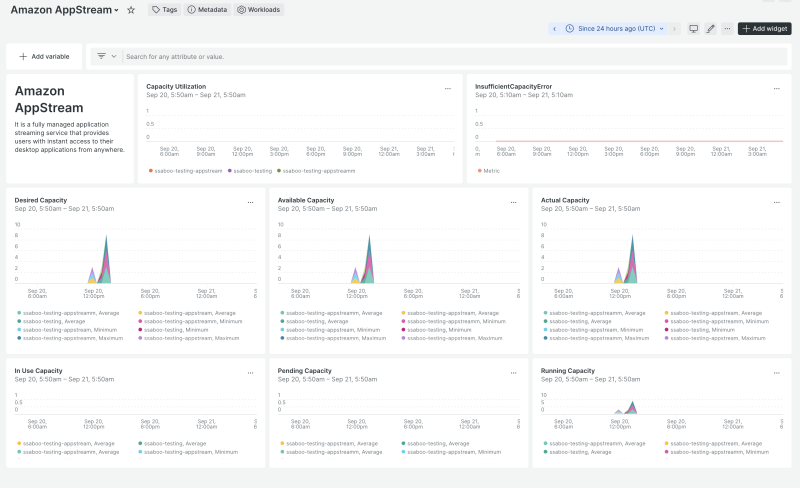Go to the previous time range

(555, 29)
